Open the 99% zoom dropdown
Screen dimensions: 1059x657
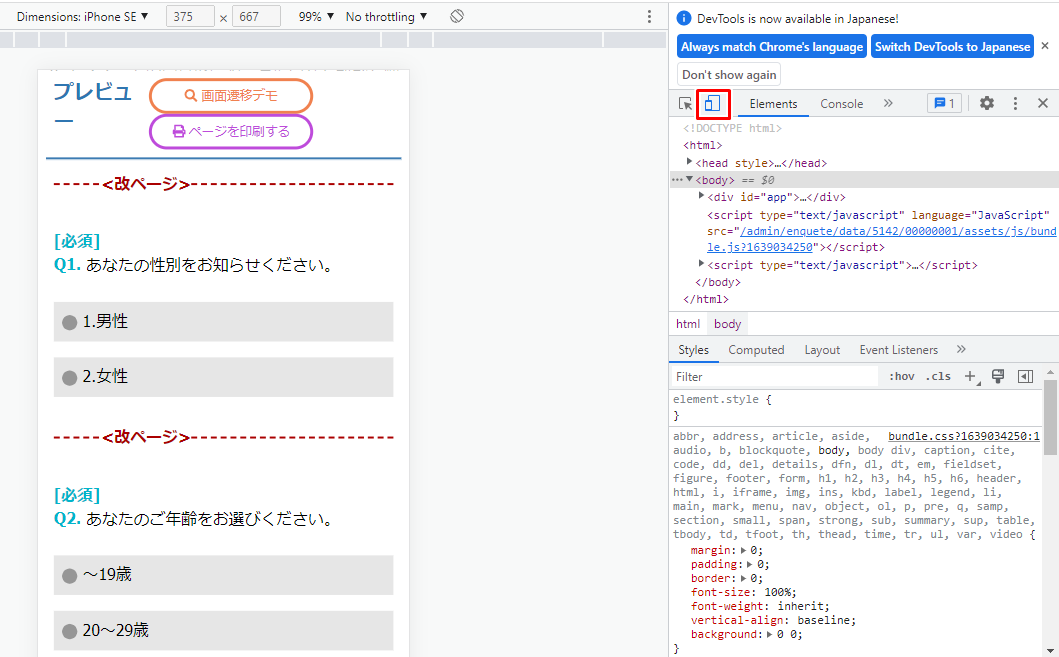316,17
